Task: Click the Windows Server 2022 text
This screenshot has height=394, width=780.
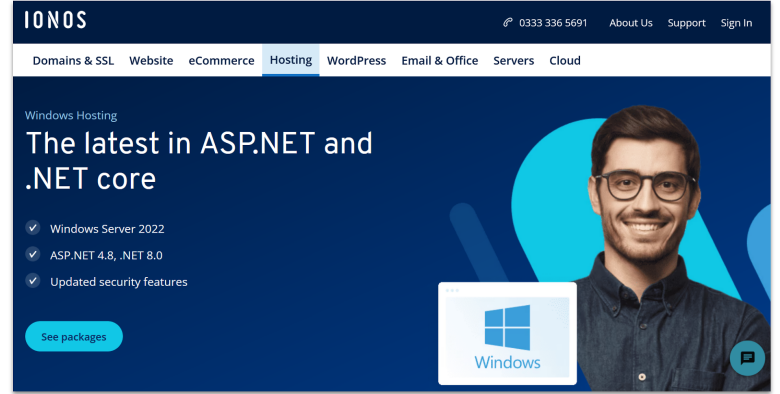Action: pos(107,229)
